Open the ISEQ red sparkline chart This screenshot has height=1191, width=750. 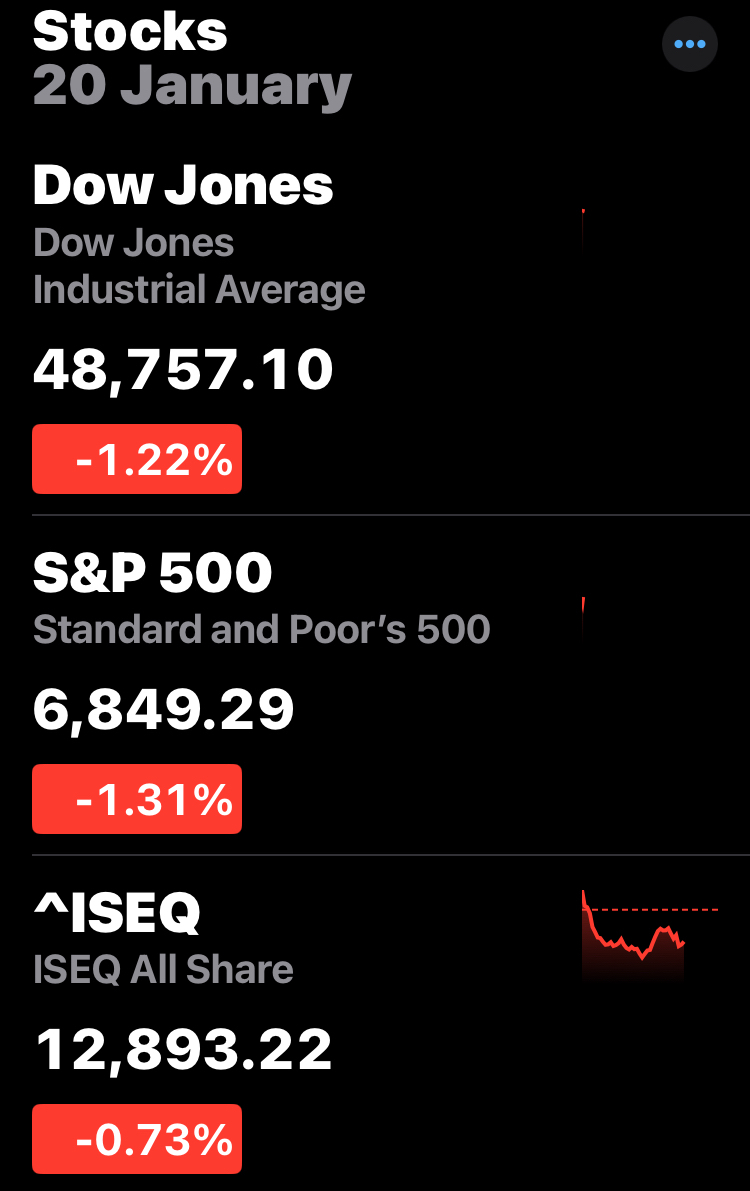[633, 940]
